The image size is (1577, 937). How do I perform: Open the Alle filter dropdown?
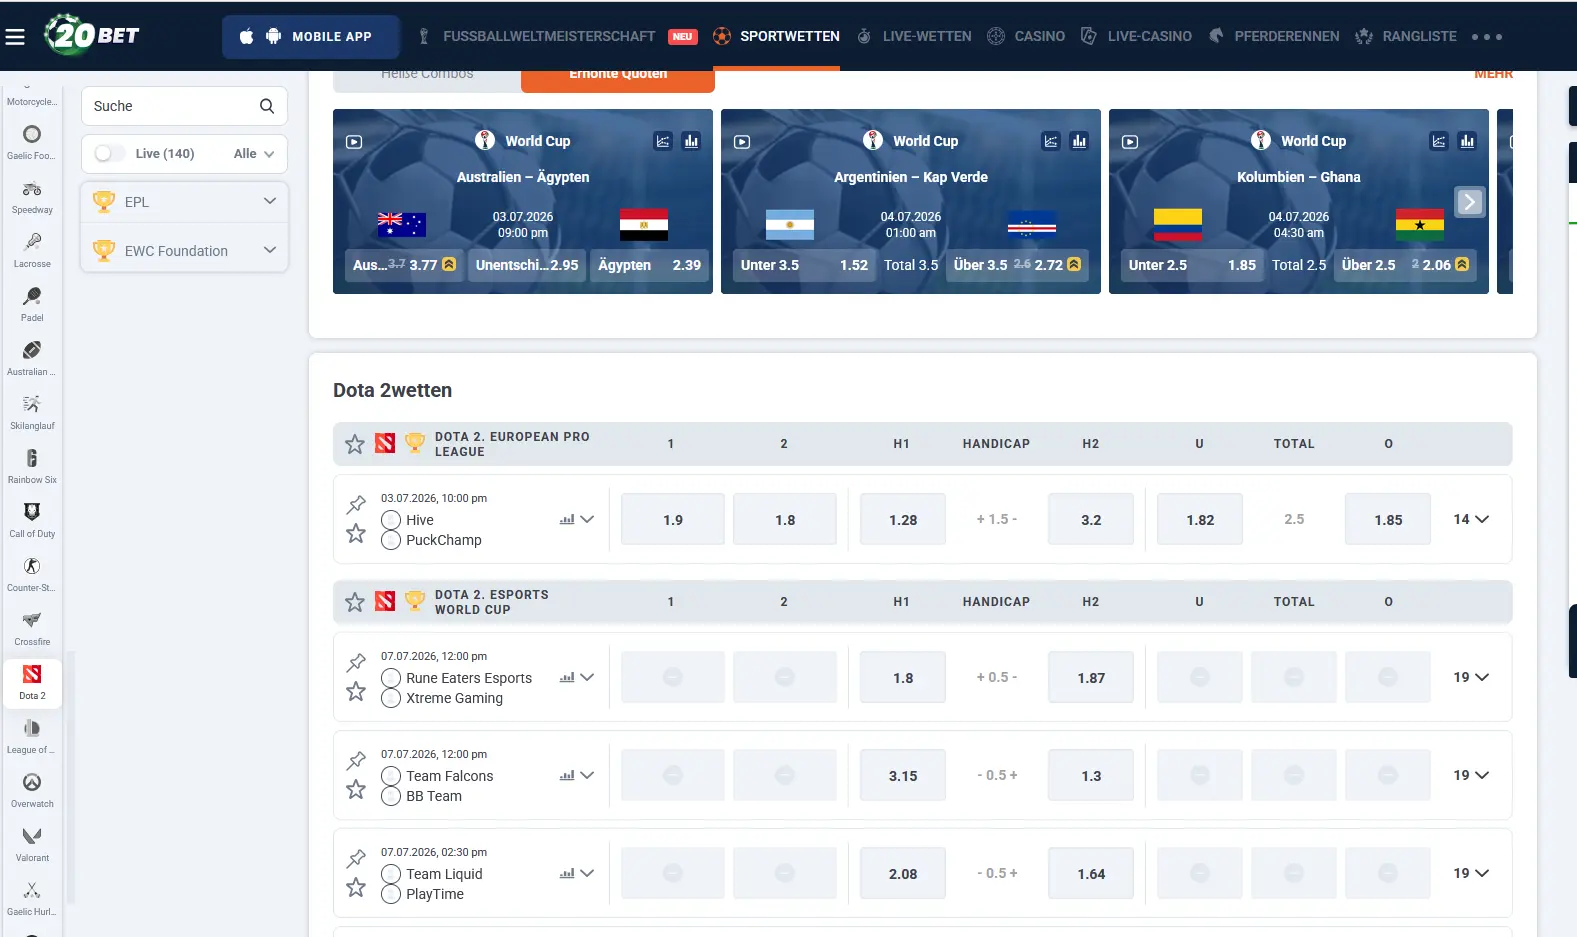point(254,153)
